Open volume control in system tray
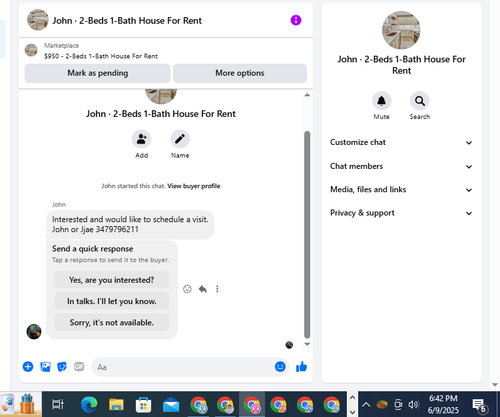500x417 pixels. coord(414,405)
